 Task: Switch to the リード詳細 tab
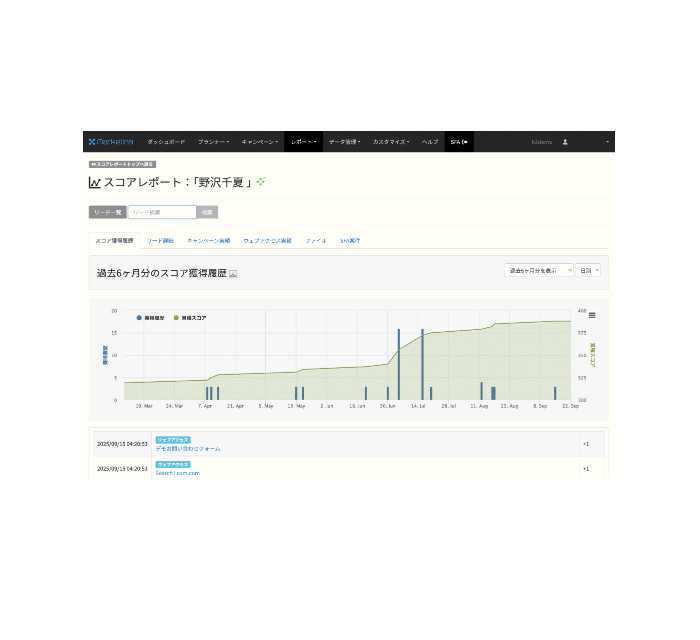coord(160,241)
